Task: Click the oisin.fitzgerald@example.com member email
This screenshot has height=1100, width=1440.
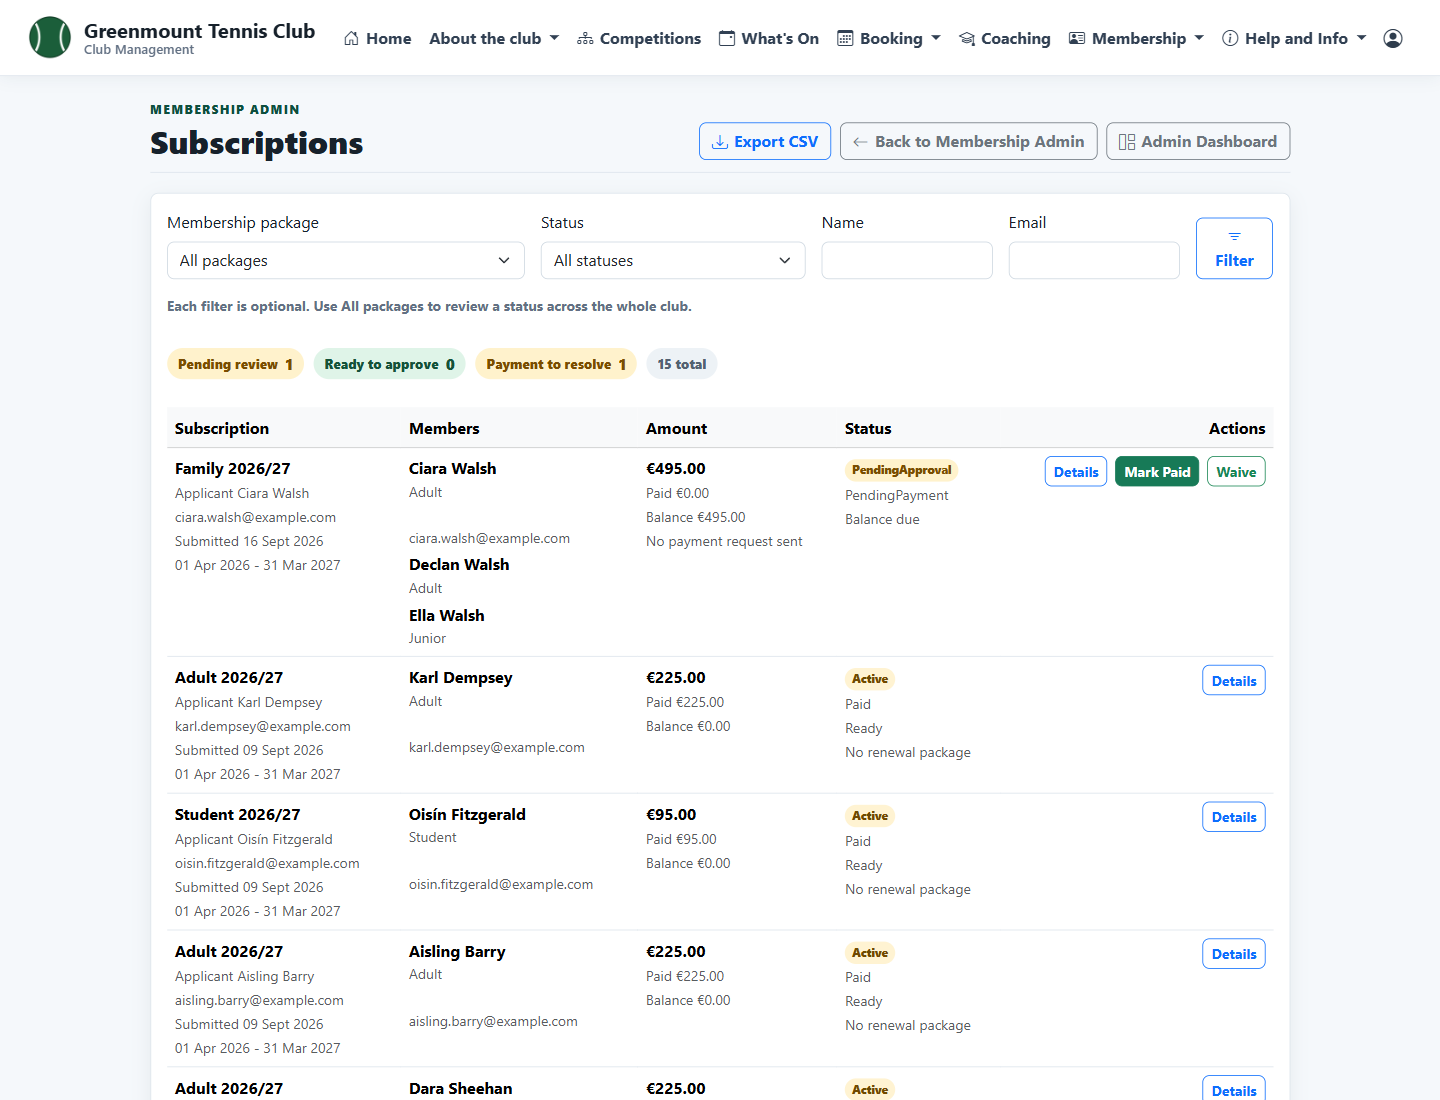Action: coord(501,885)
